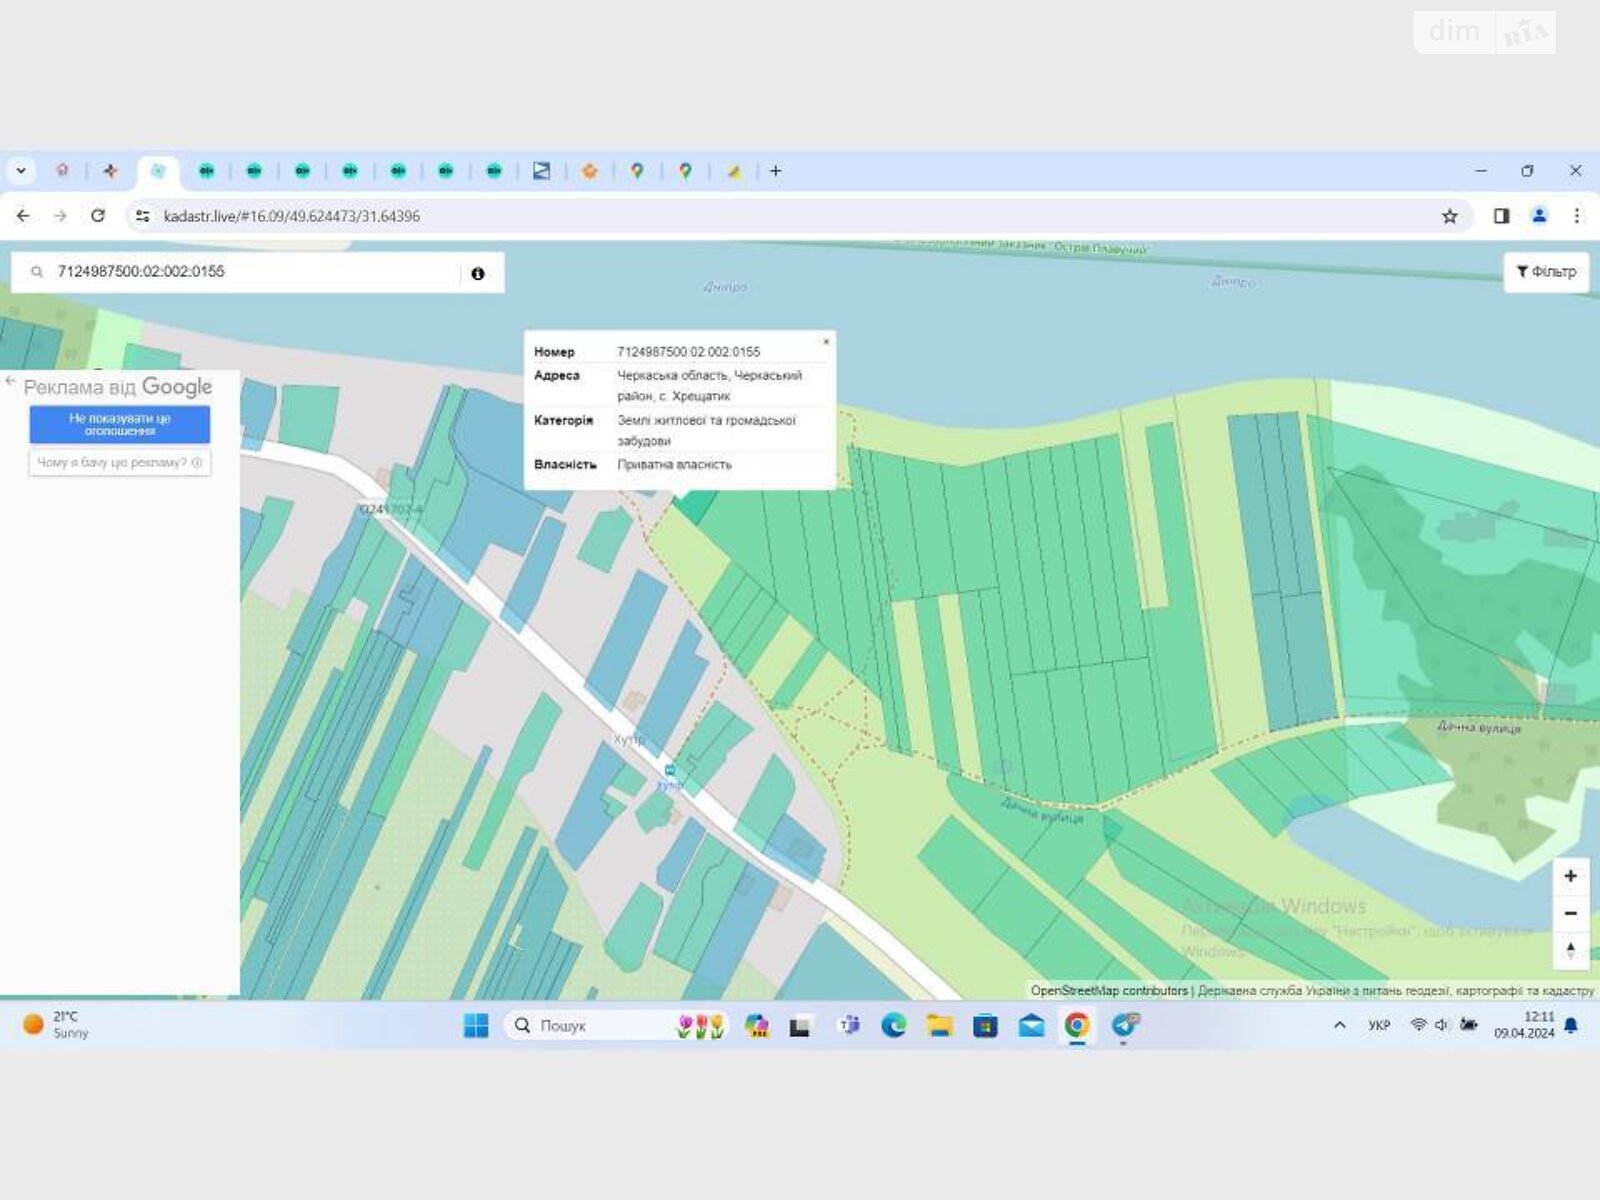Expand the tab search dropdown arrow

point(21,171)
